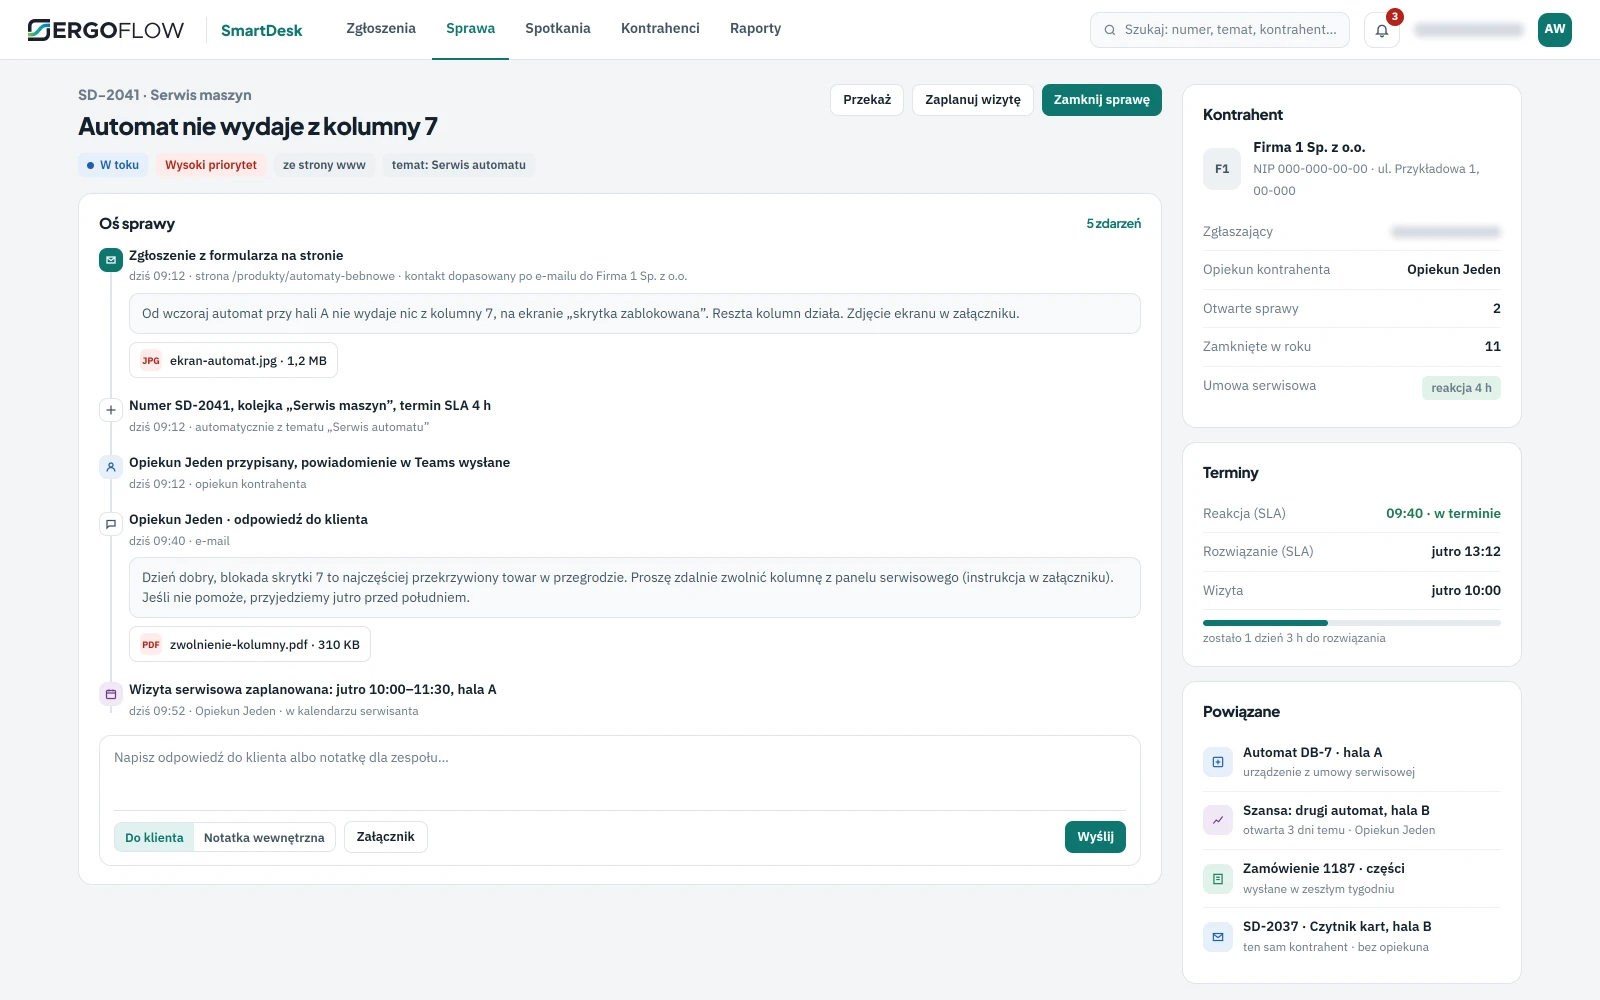Go to the Spotkania tab
The width and height of the screenshot is (1600, 1000).
click(558, 29)
